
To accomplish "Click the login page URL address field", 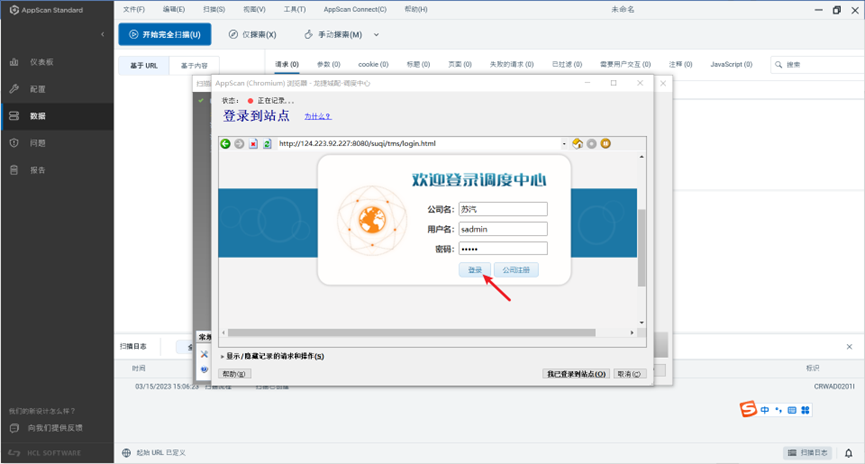I will tap(417, 143).
